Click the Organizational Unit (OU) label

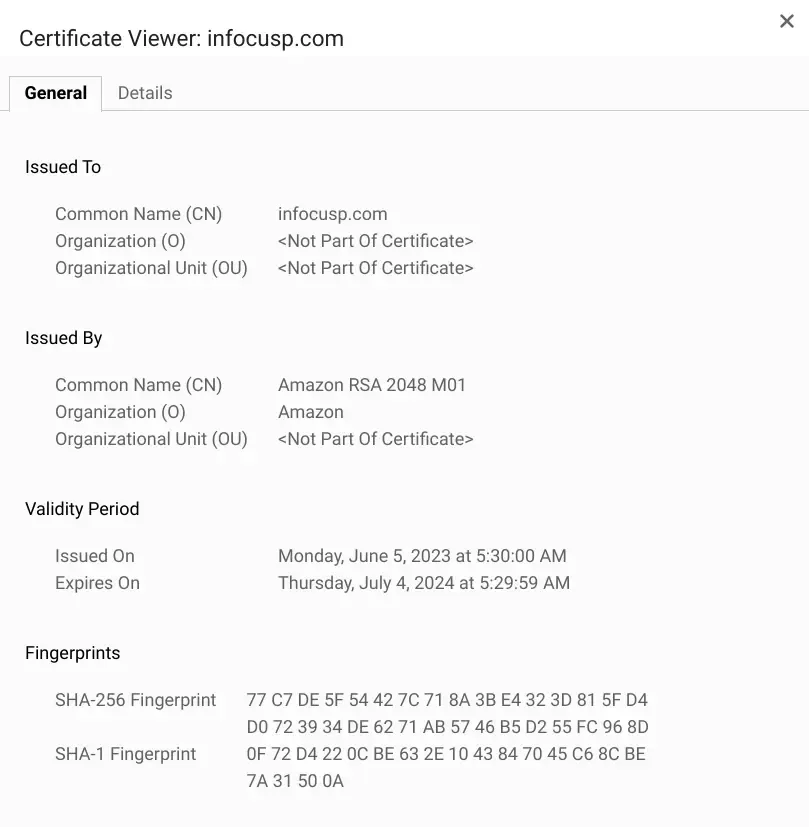pos(151,267)
